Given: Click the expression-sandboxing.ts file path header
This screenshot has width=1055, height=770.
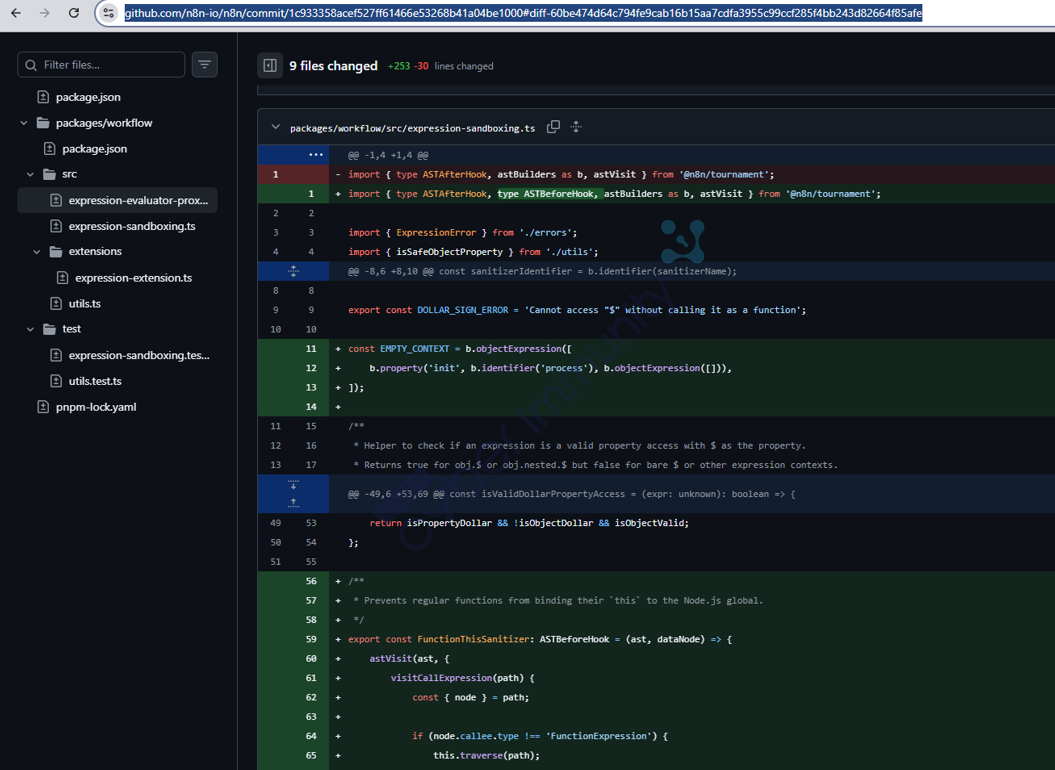Looking at the screenshot, I should pos(412,128).
